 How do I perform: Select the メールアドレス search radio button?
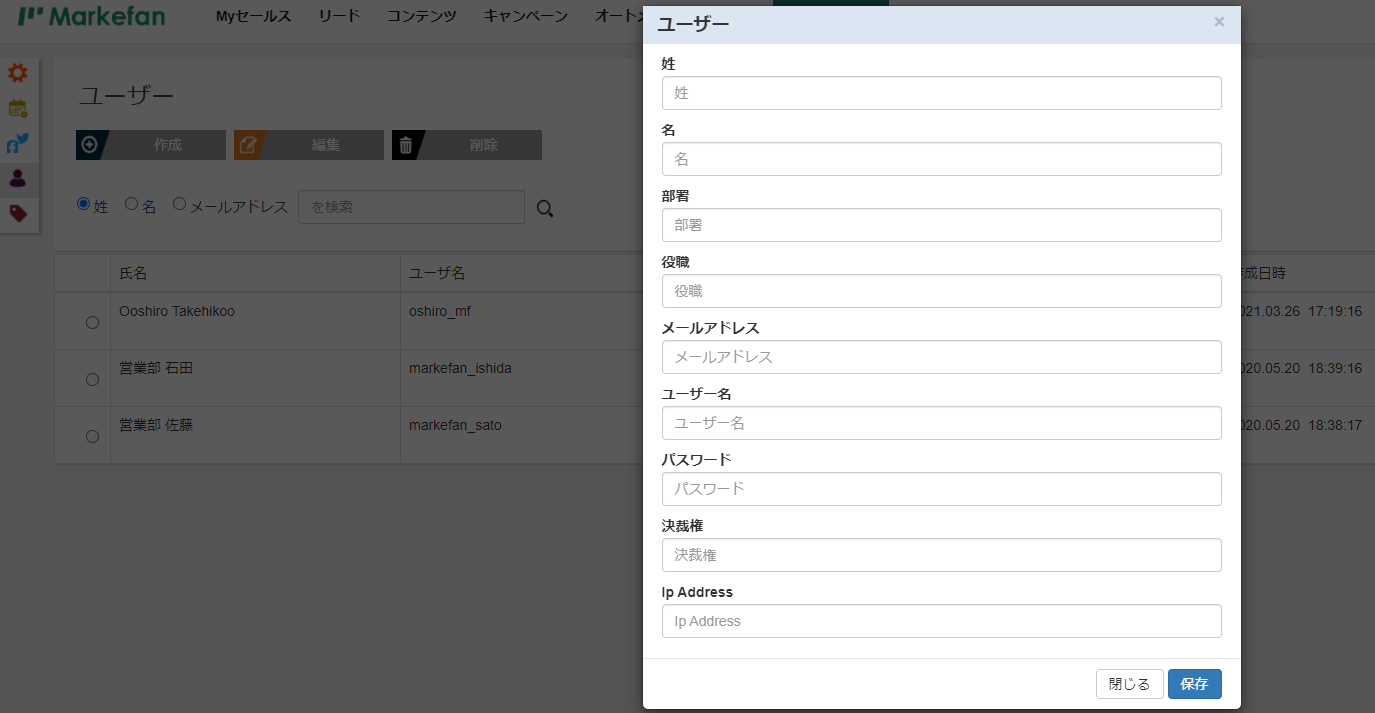(180, 204)
